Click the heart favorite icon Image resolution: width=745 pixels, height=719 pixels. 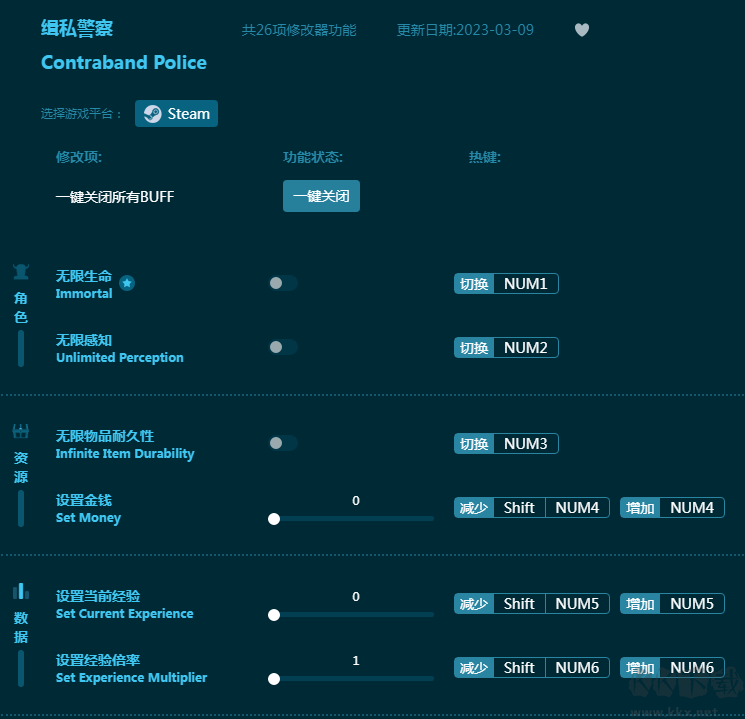(582, 30)
